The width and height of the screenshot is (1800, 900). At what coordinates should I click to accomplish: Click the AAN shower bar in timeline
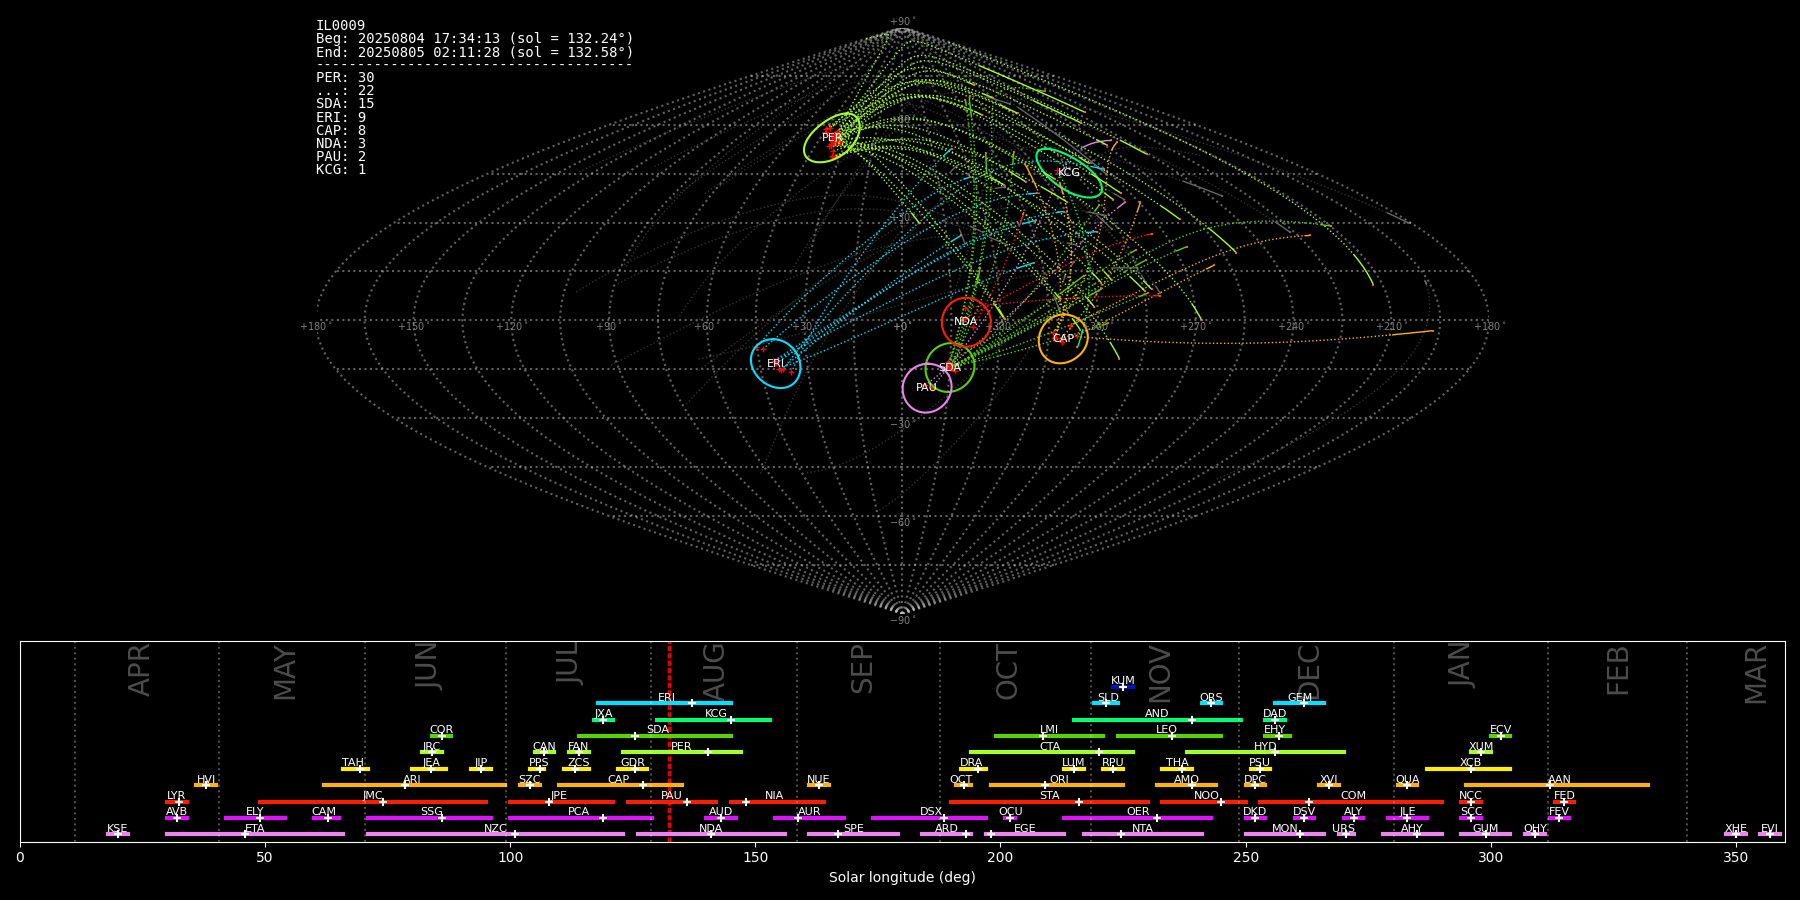1557,785
